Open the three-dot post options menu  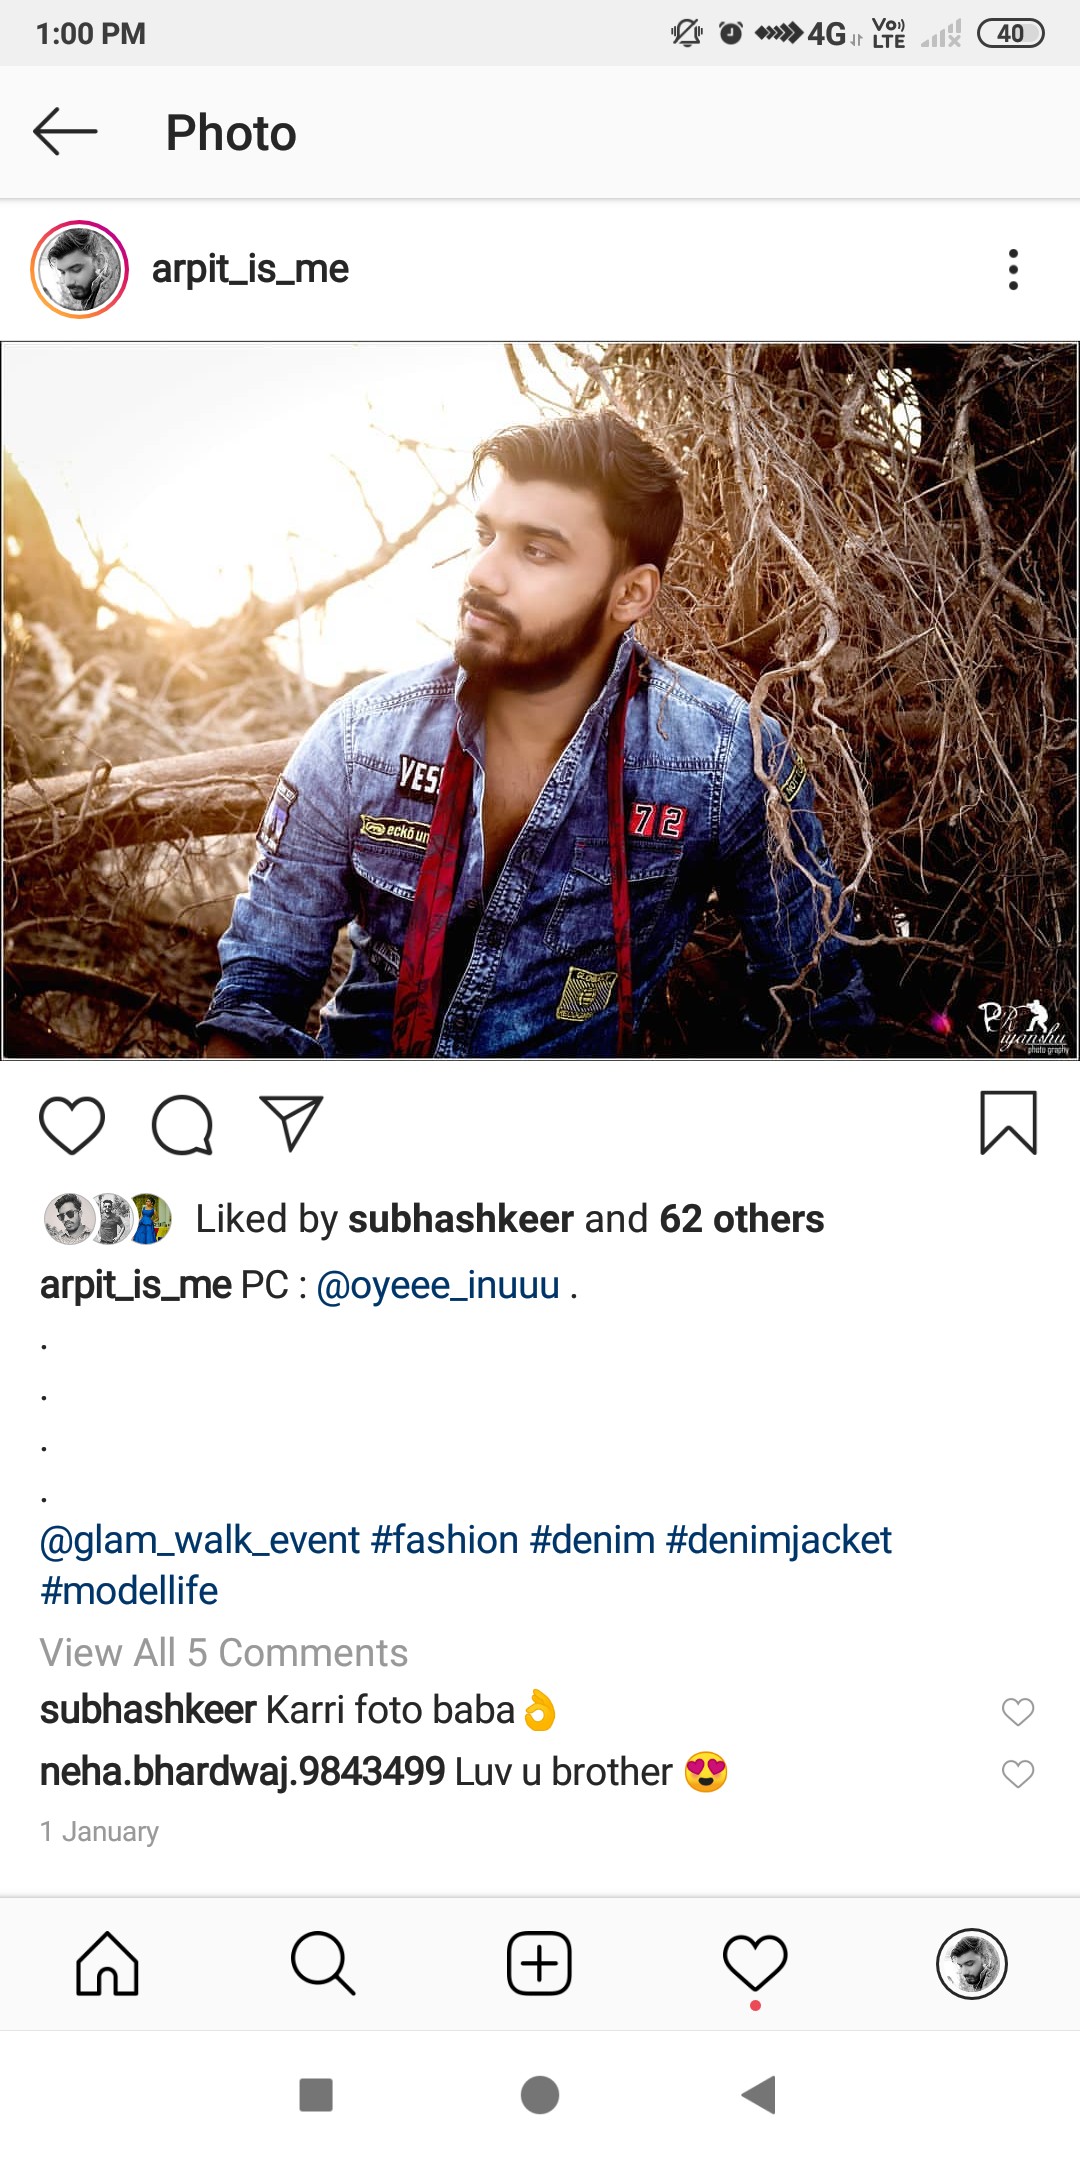coord(1013,270)
